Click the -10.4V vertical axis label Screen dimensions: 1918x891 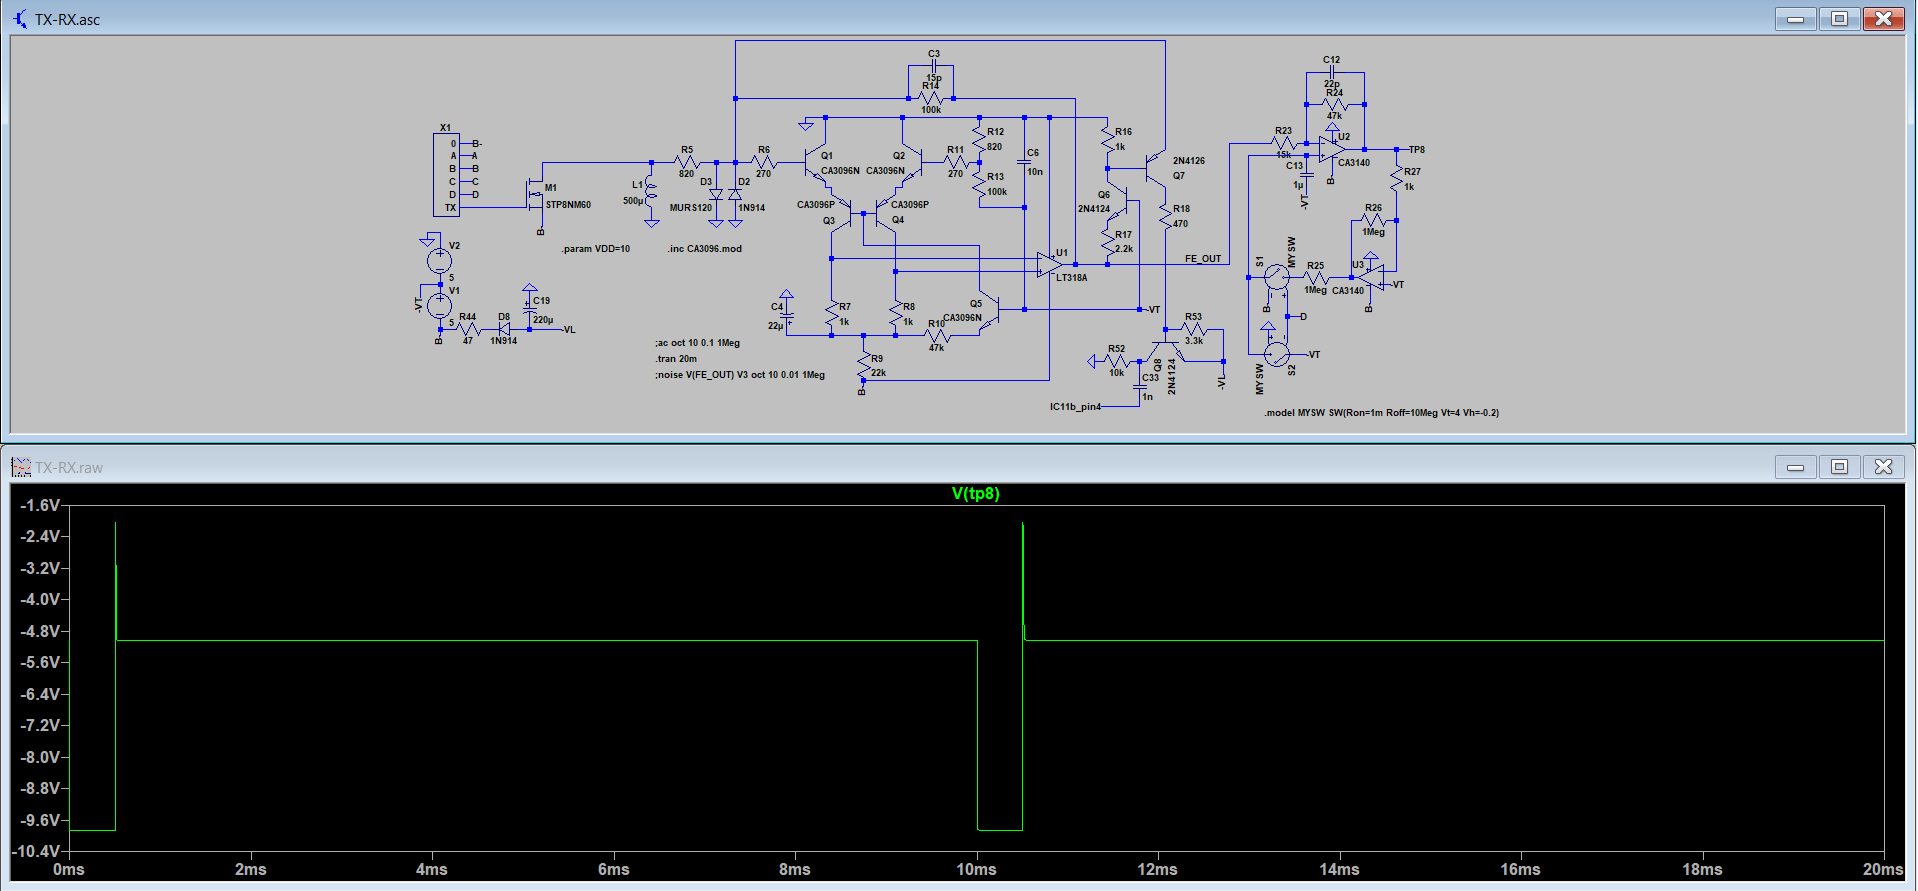(36, 851)
